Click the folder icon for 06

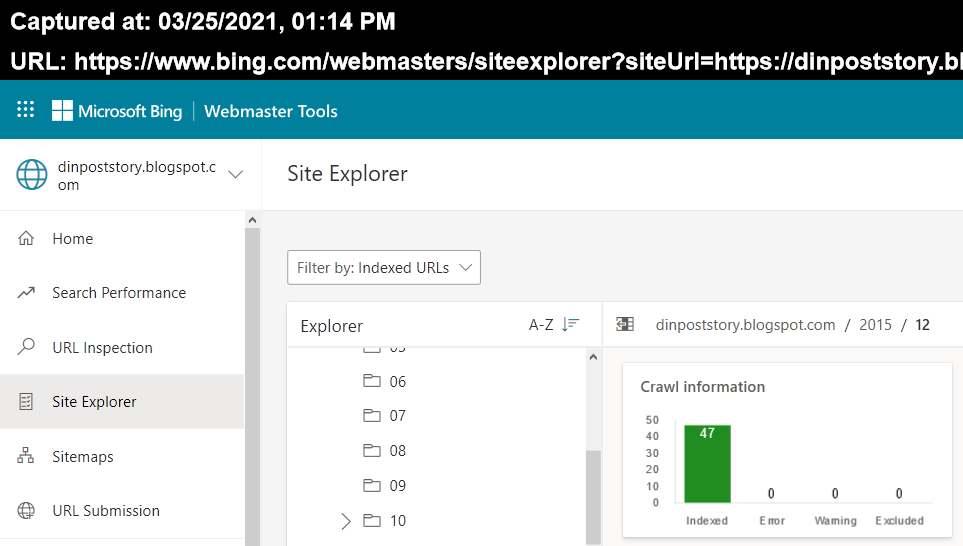coord(372,381)
